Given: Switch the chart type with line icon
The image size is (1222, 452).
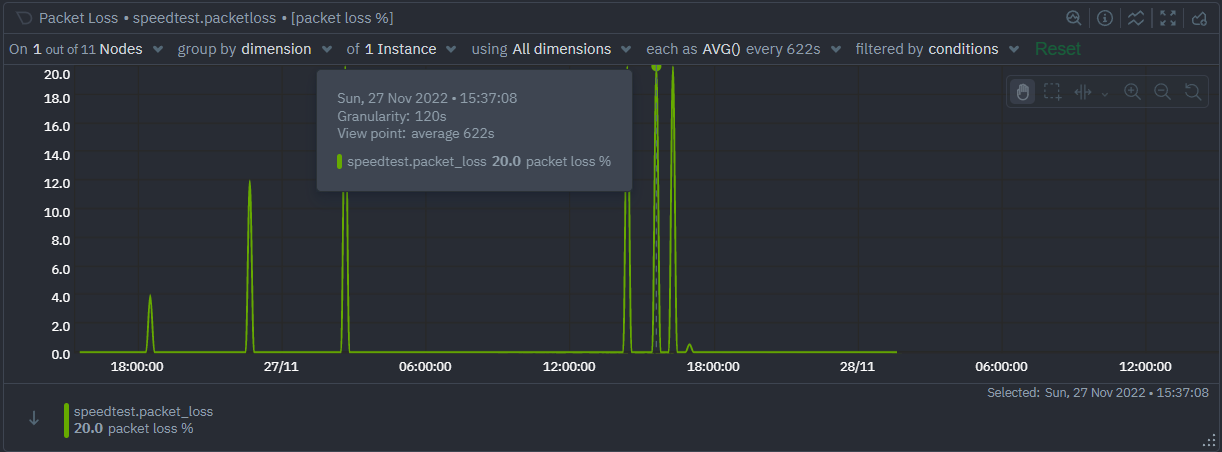Looking at the screenshot, I should pos(1135,18).
